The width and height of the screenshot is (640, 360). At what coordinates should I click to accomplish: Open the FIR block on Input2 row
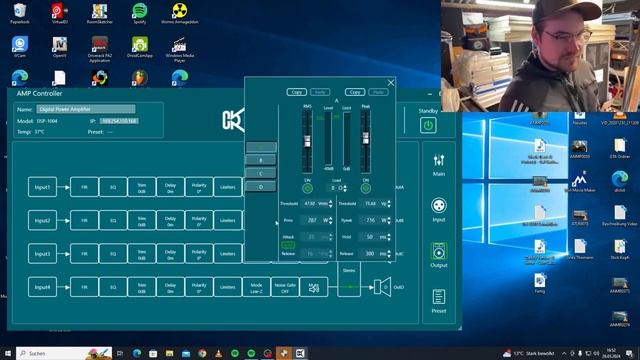pyautogui.click(x=84, y=220)
